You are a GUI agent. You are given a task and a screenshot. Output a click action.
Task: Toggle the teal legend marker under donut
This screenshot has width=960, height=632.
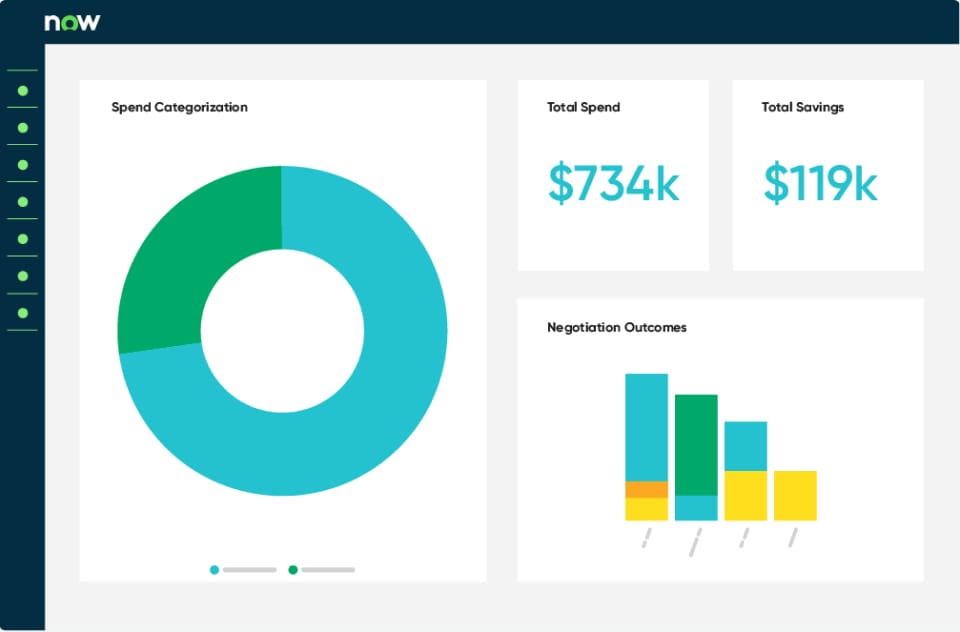[x=214, y=570]
